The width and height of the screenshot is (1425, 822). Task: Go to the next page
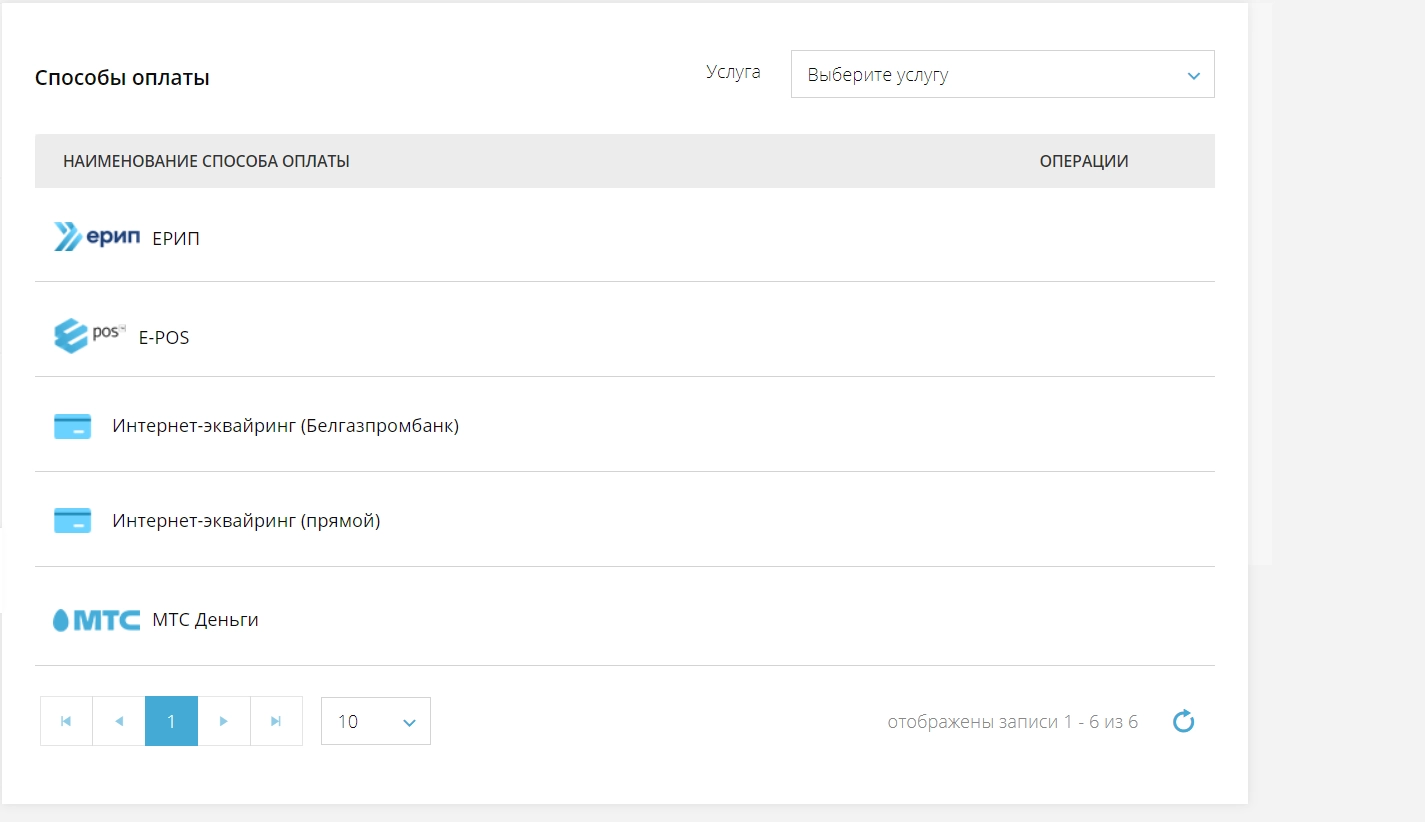(x=224, y=721)
